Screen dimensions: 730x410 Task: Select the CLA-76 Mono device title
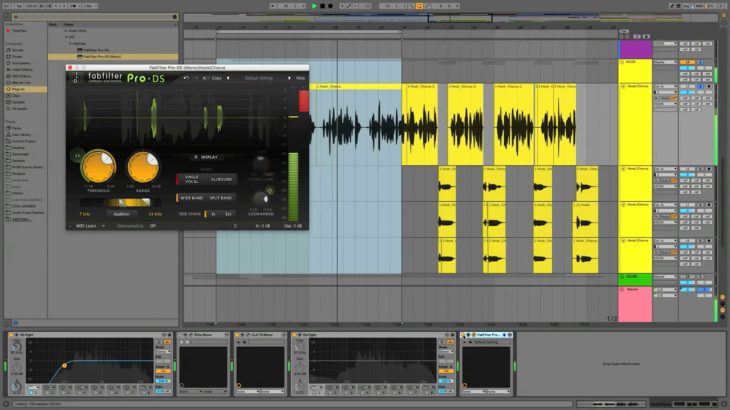262,335
